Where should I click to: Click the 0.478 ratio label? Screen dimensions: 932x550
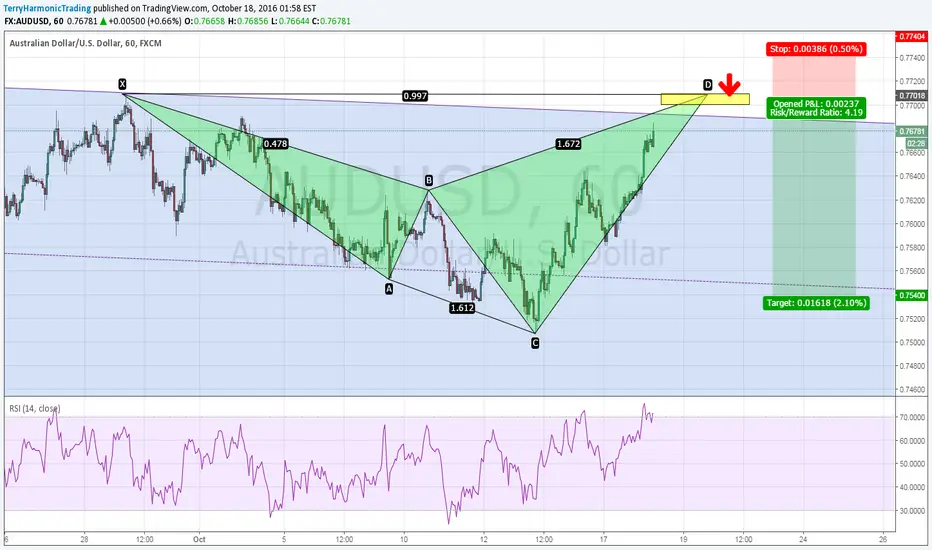click(x=275, y=143)
